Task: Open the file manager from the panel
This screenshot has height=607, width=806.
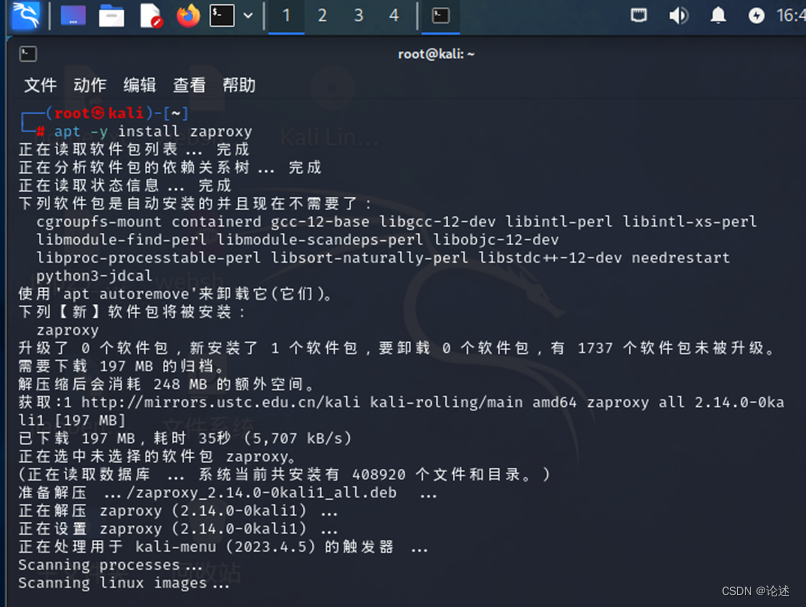Action: pos(112,16)
